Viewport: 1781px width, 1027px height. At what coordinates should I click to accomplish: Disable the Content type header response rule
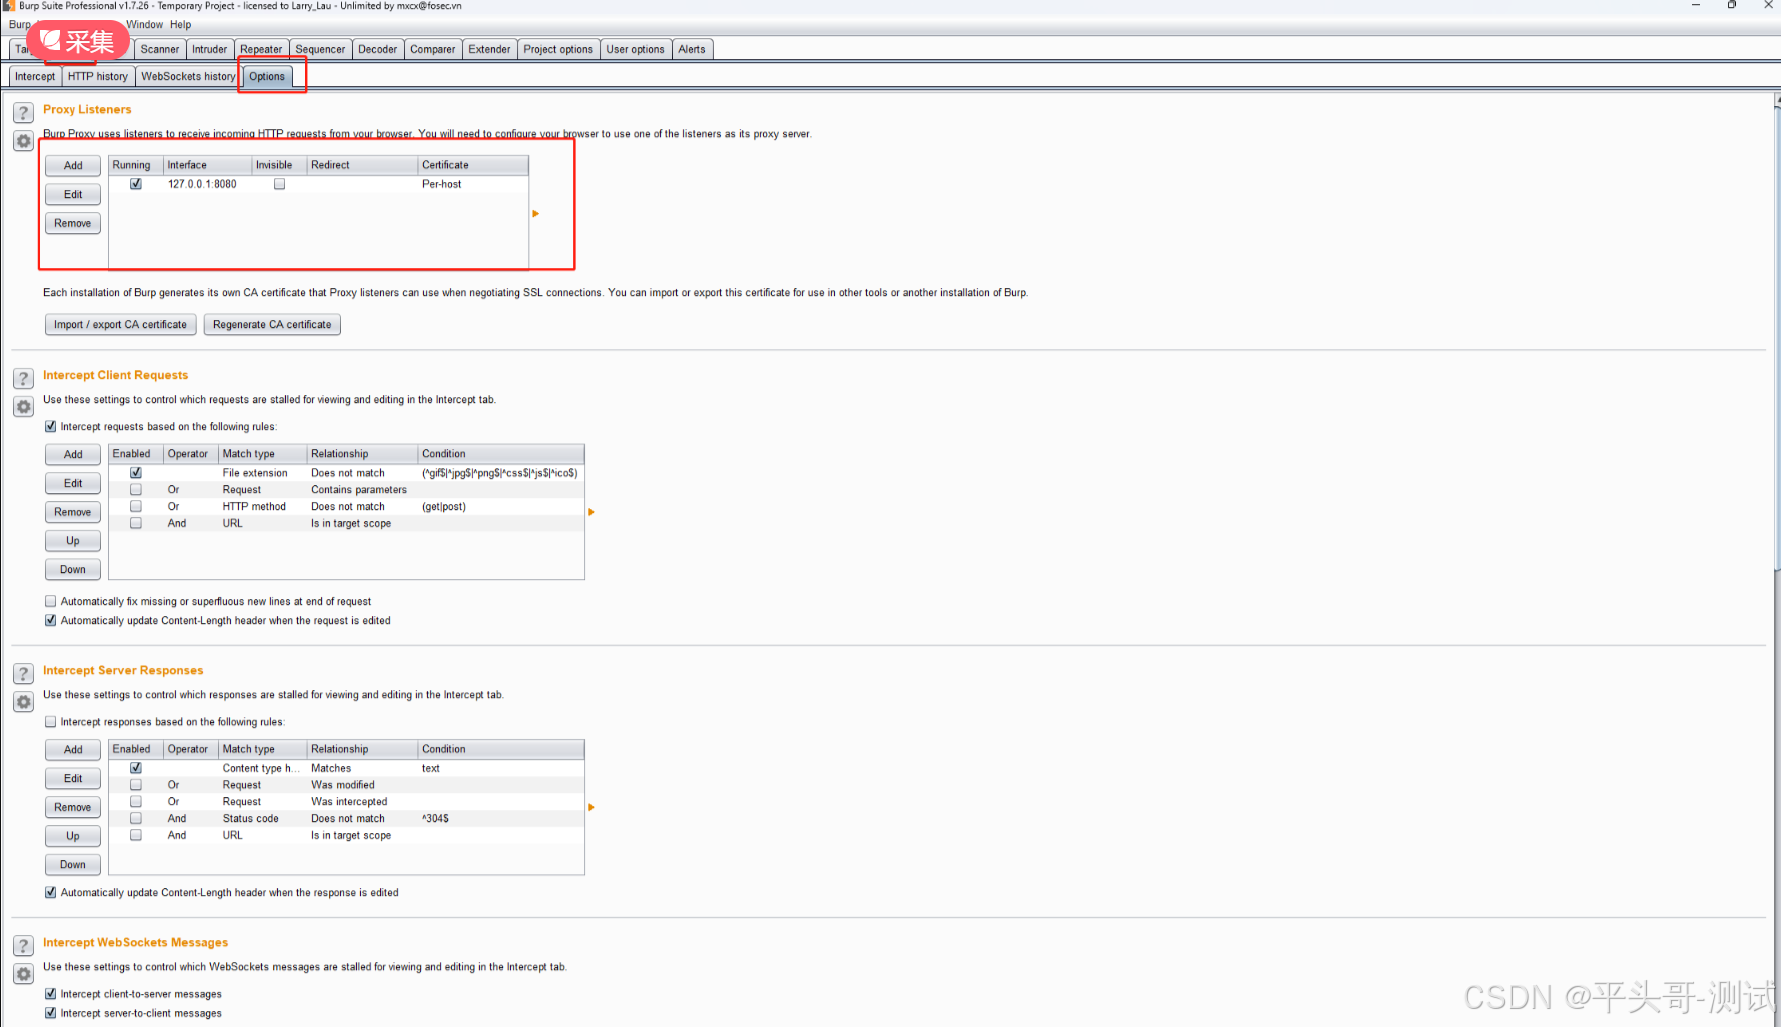tap(136, 768)
